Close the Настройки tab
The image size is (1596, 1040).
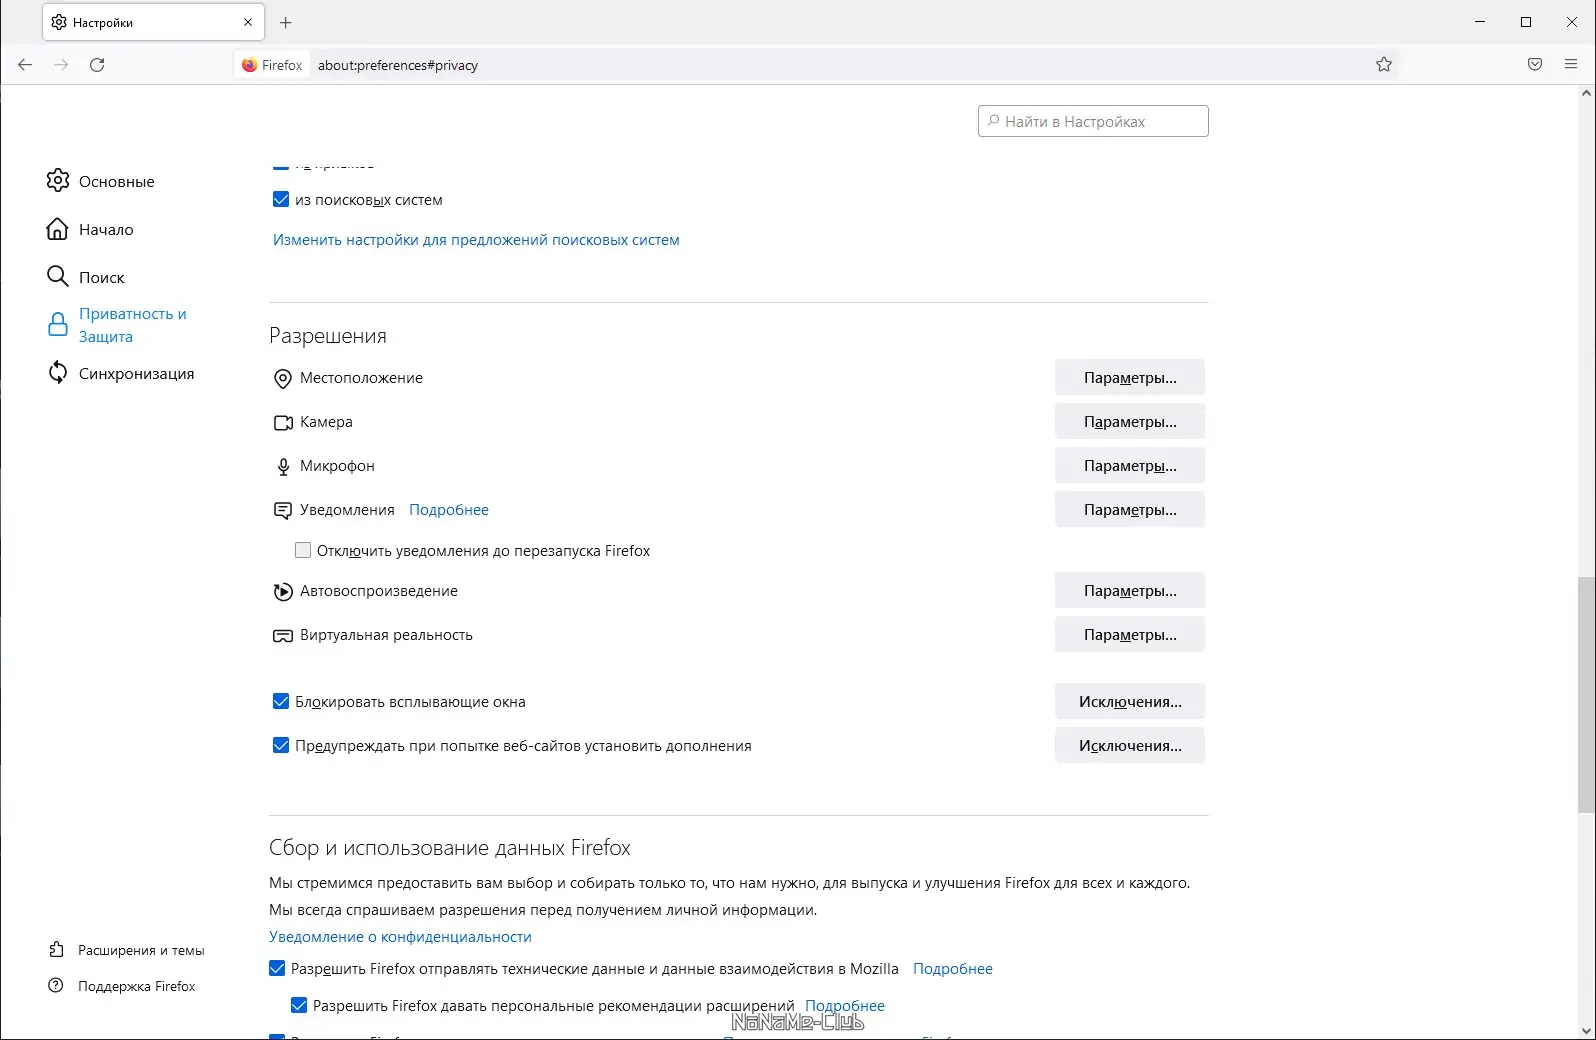[248, 22]
